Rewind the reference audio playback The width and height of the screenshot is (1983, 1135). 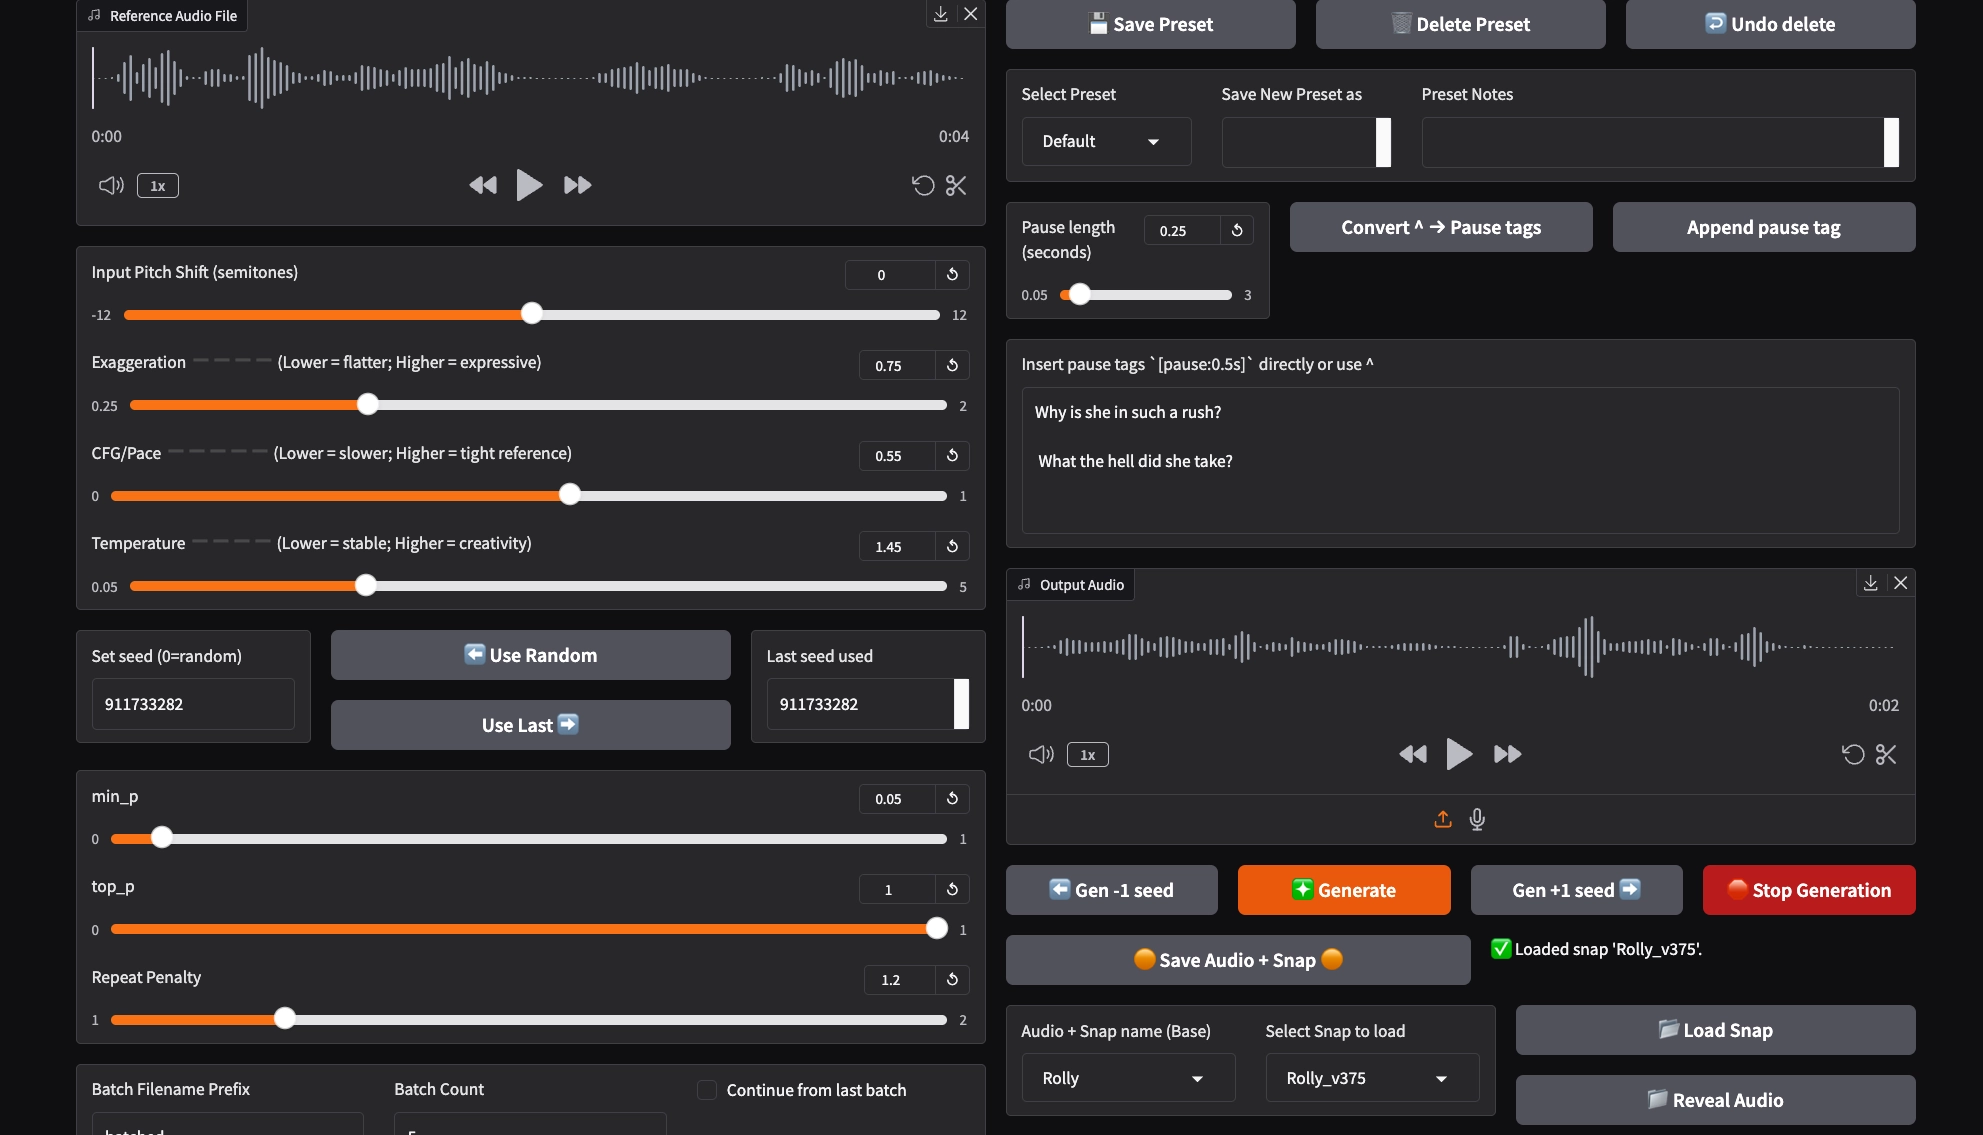pyautogui.click(x=483, y=185)
